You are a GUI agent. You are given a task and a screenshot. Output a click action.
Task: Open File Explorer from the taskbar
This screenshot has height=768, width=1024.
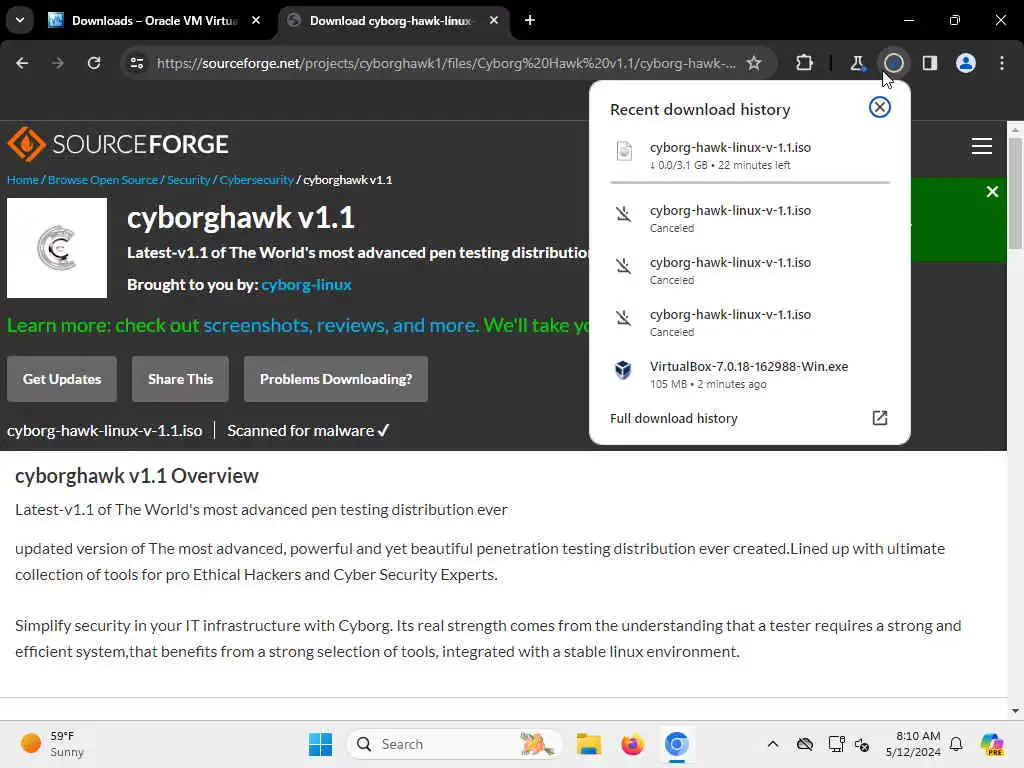coord(588,744)
